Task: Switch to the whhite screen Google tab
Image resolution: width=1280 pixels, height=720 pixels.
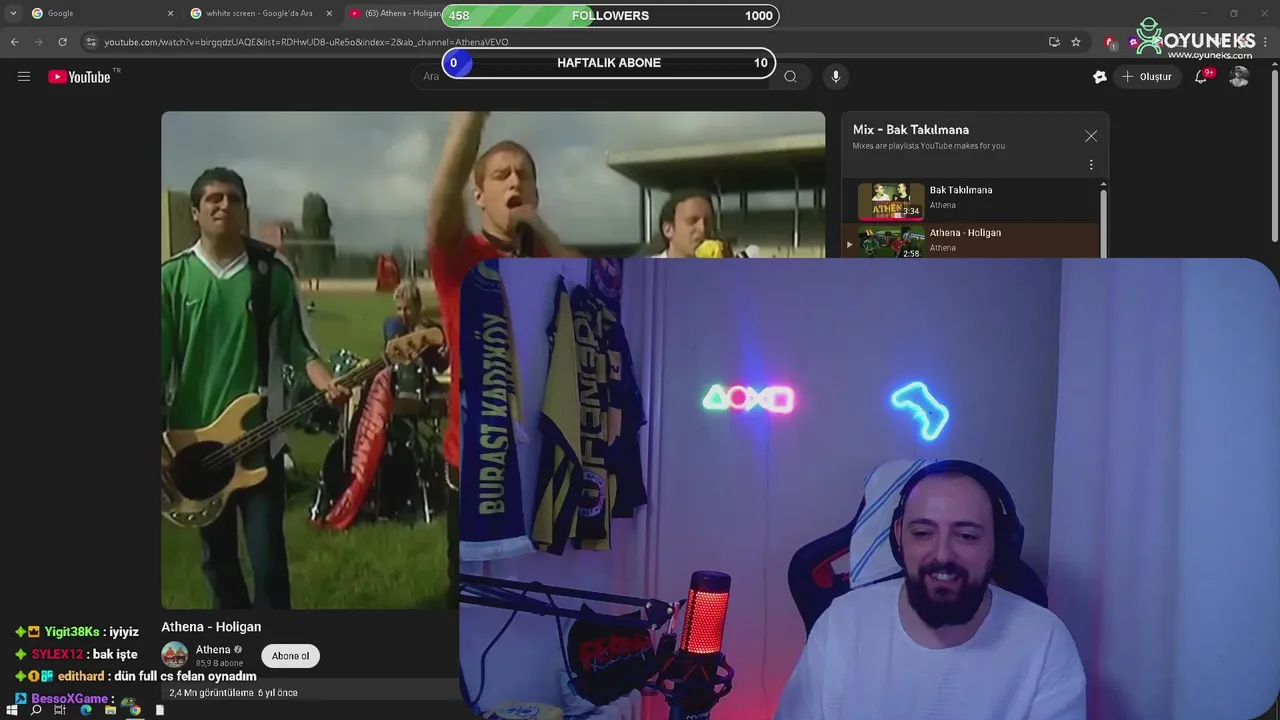Action: click(x=260, y=13)
